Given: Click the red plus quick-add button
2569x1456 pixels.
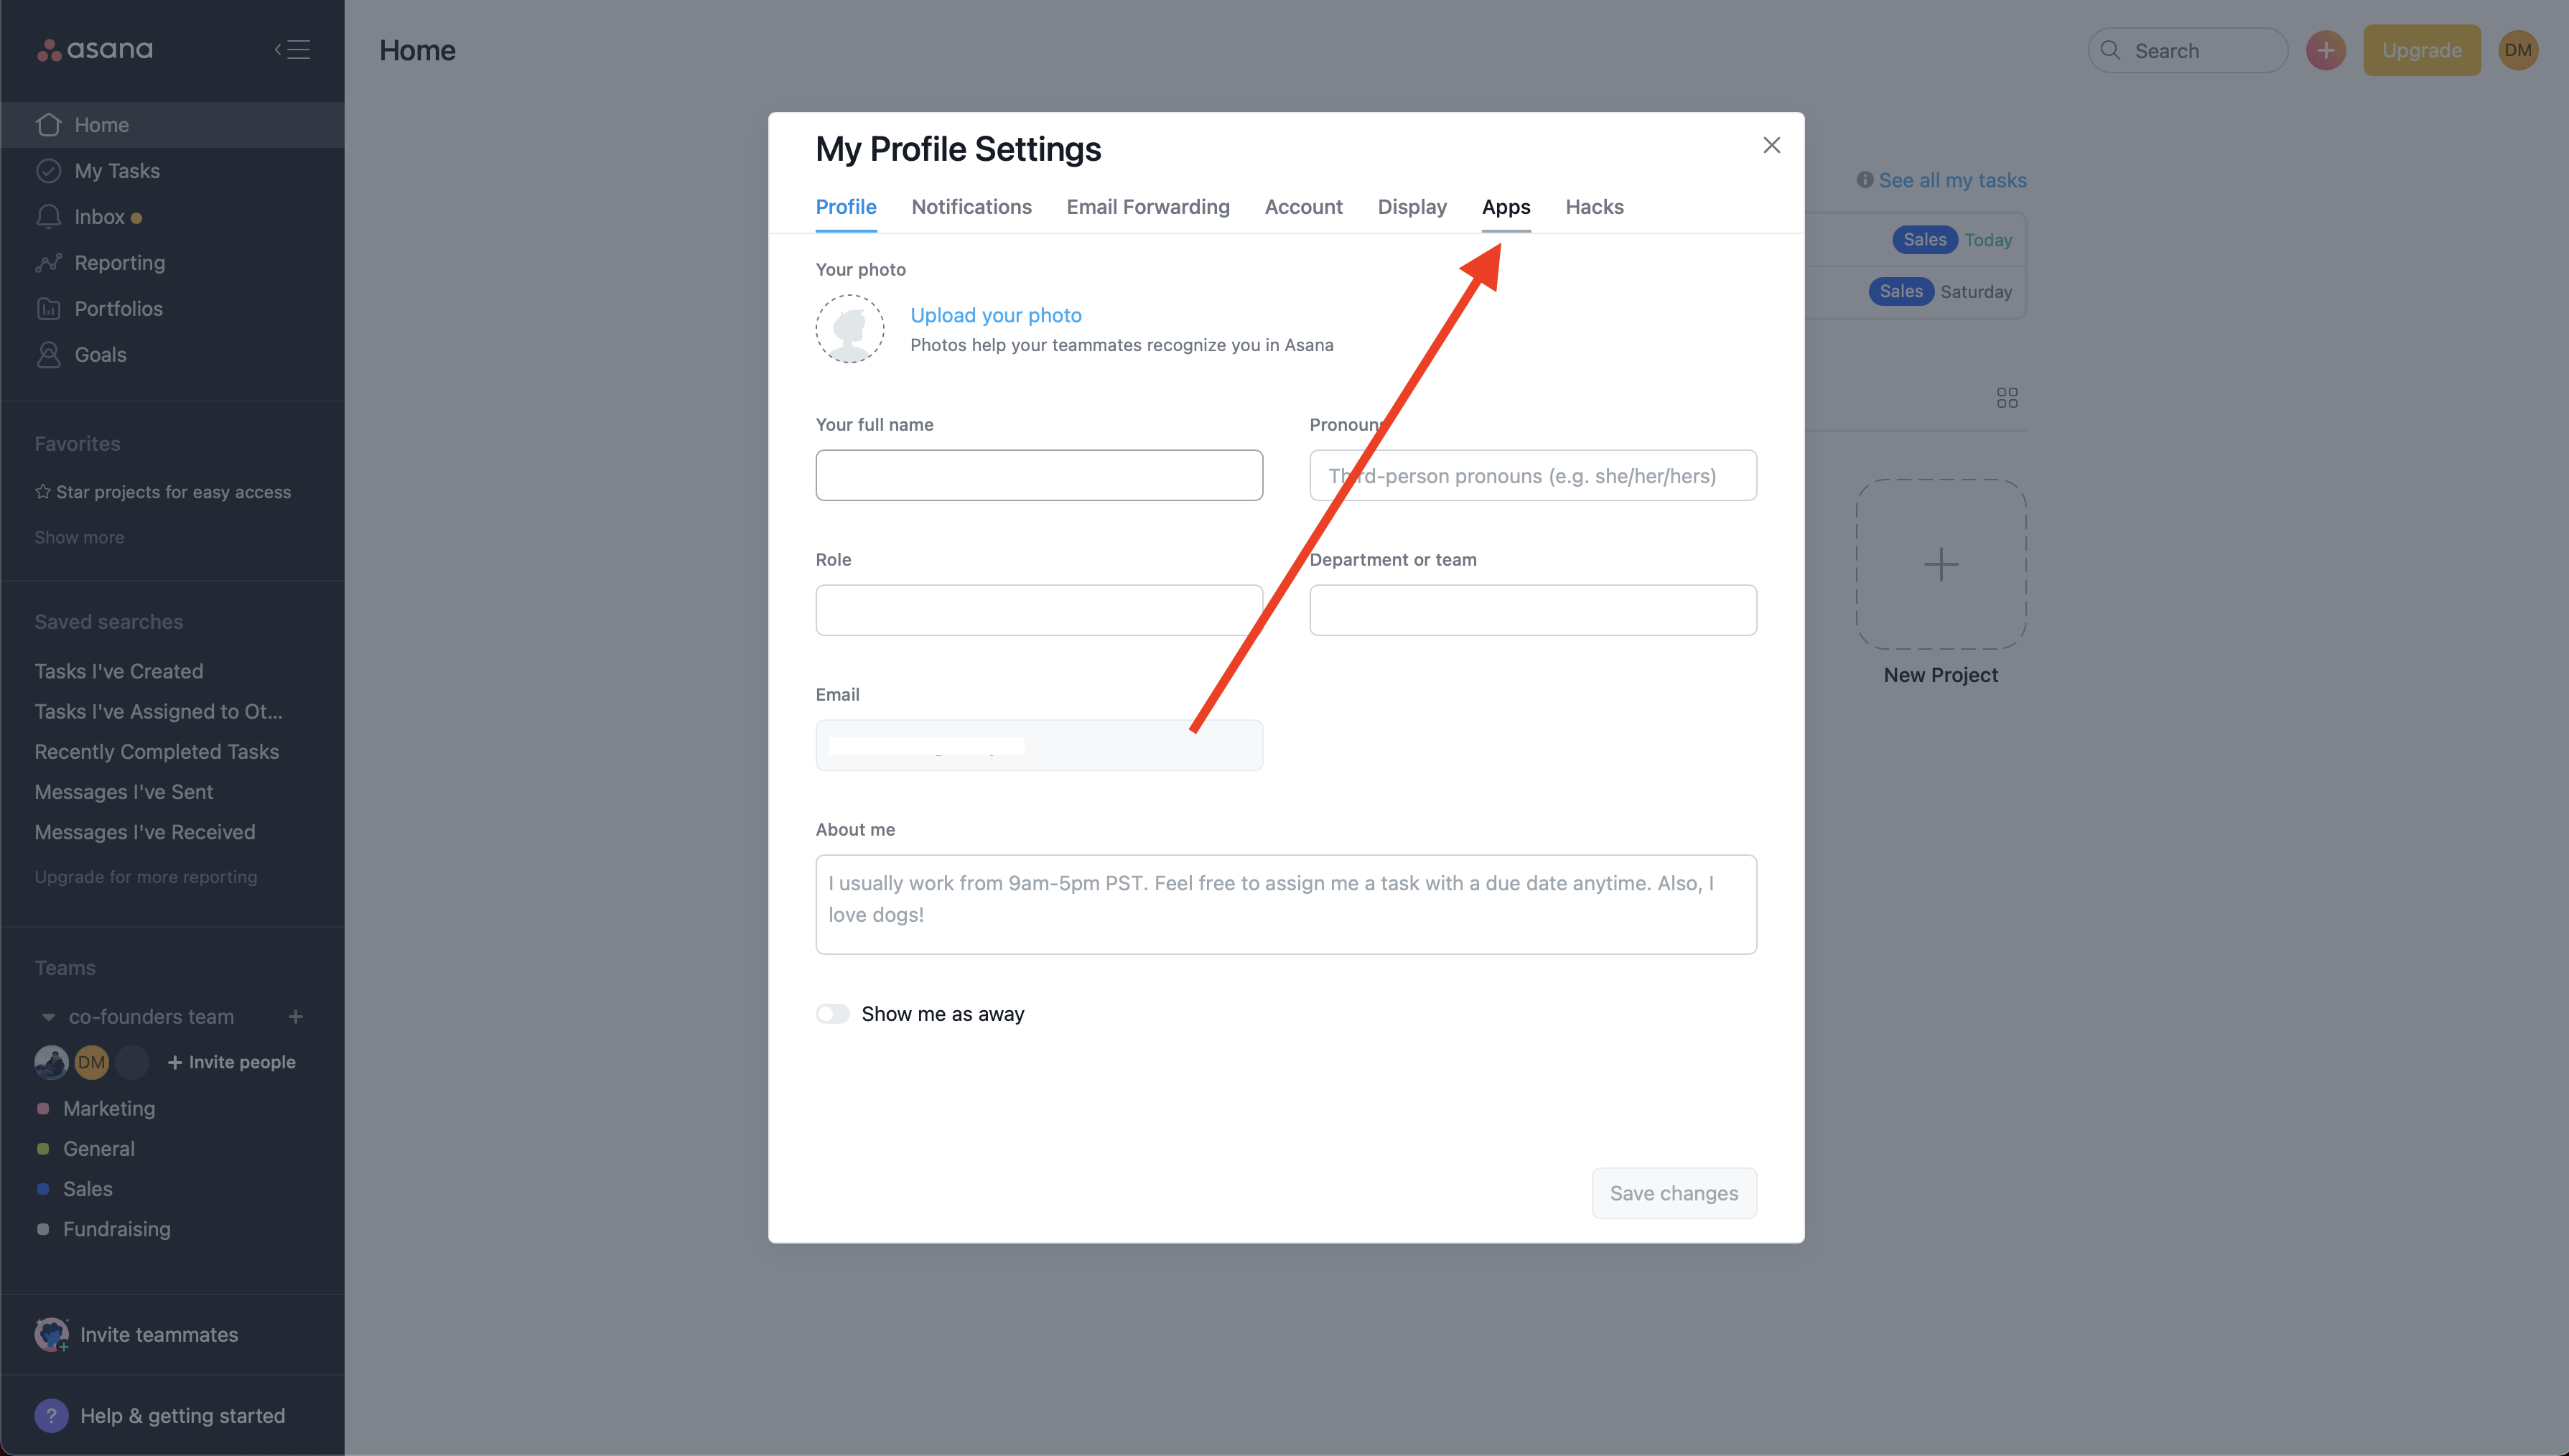Looking at the screenshot, I should point(2326,50).
